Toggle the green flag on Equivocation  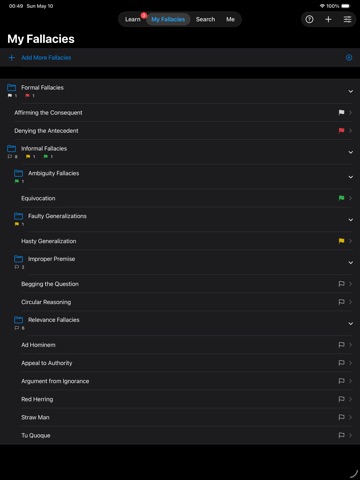(x=341, y=198)
